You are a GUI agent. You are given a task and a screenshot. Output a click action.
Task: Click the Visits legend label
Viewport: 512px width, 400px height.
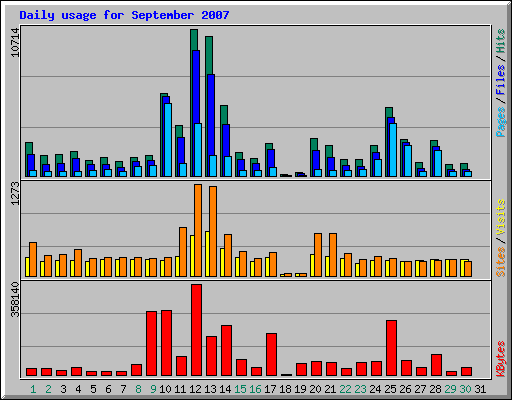501,218
